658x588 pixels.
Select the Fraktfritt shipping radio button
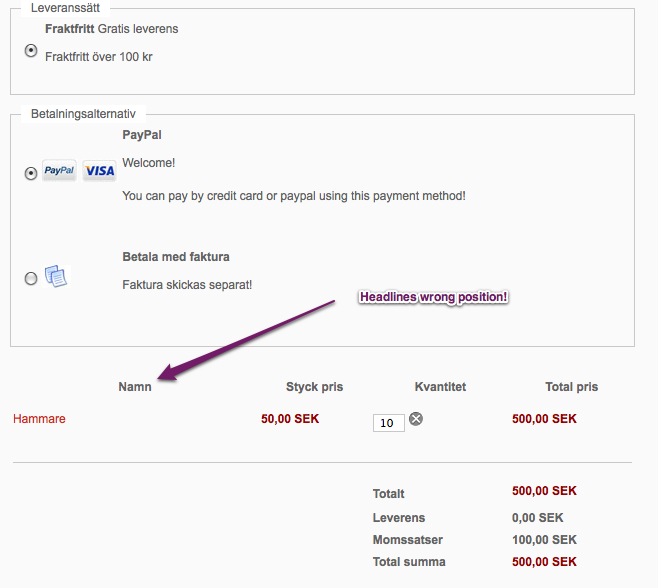point(31,51)
